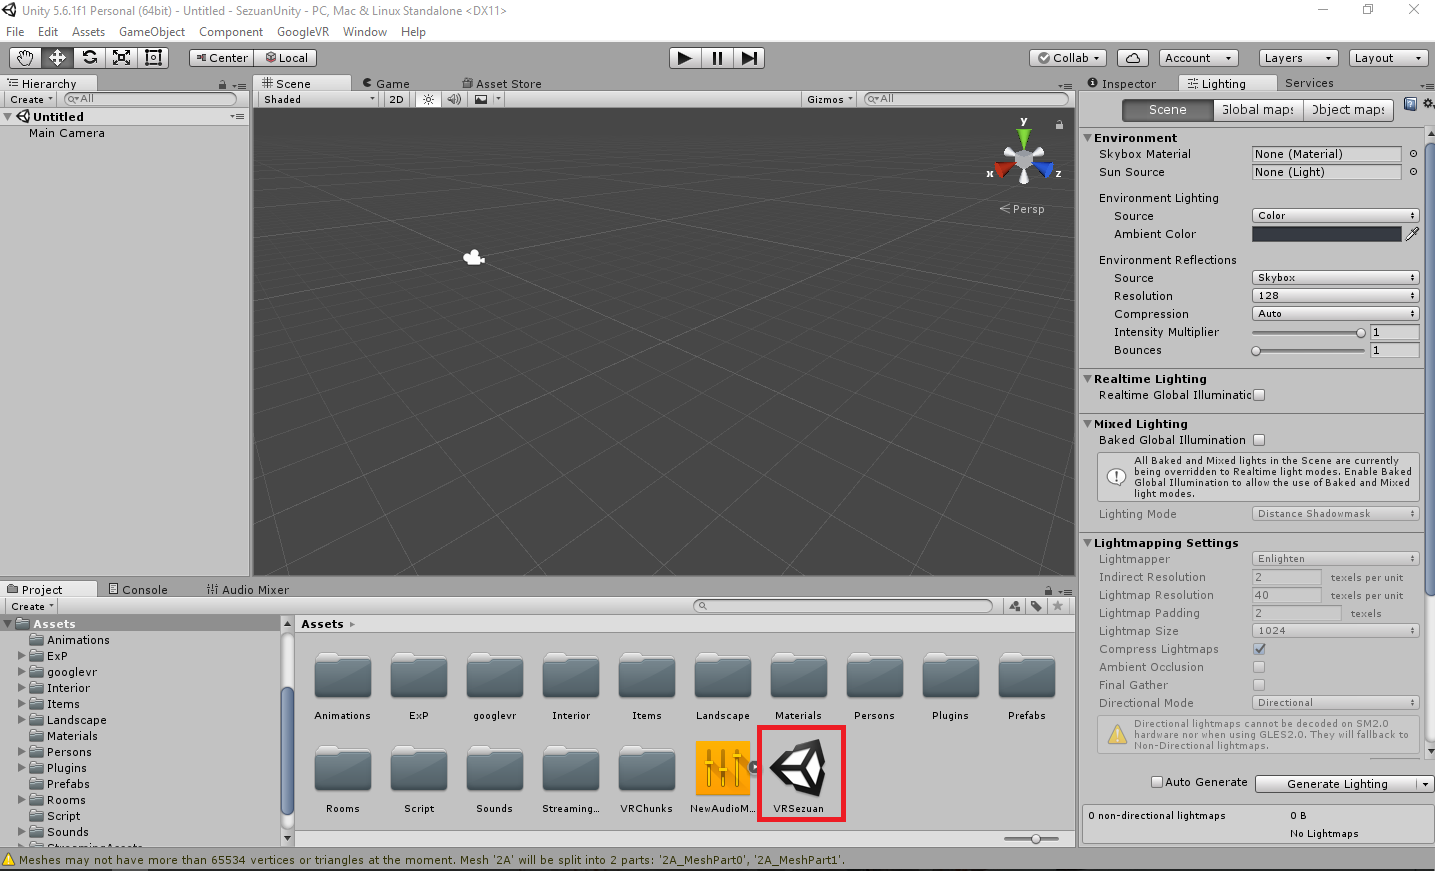The height and width of the screenshot is (871, 1435).
Task: Open the Layout dropdown
Action: pyautogui.click(x=1388, y=58)
